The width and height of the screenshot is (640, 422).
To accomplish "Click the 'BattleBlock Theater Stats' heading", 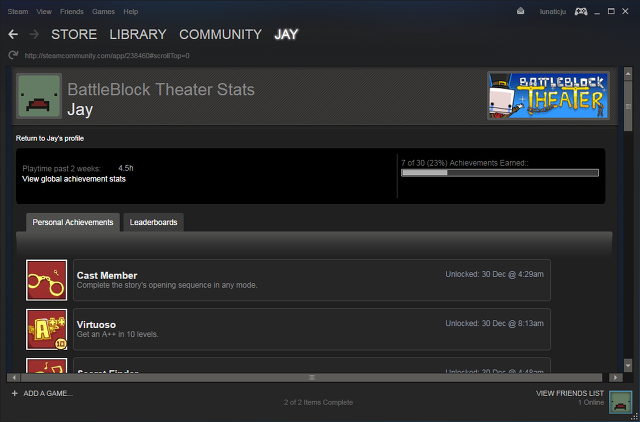I will (161, 89).
